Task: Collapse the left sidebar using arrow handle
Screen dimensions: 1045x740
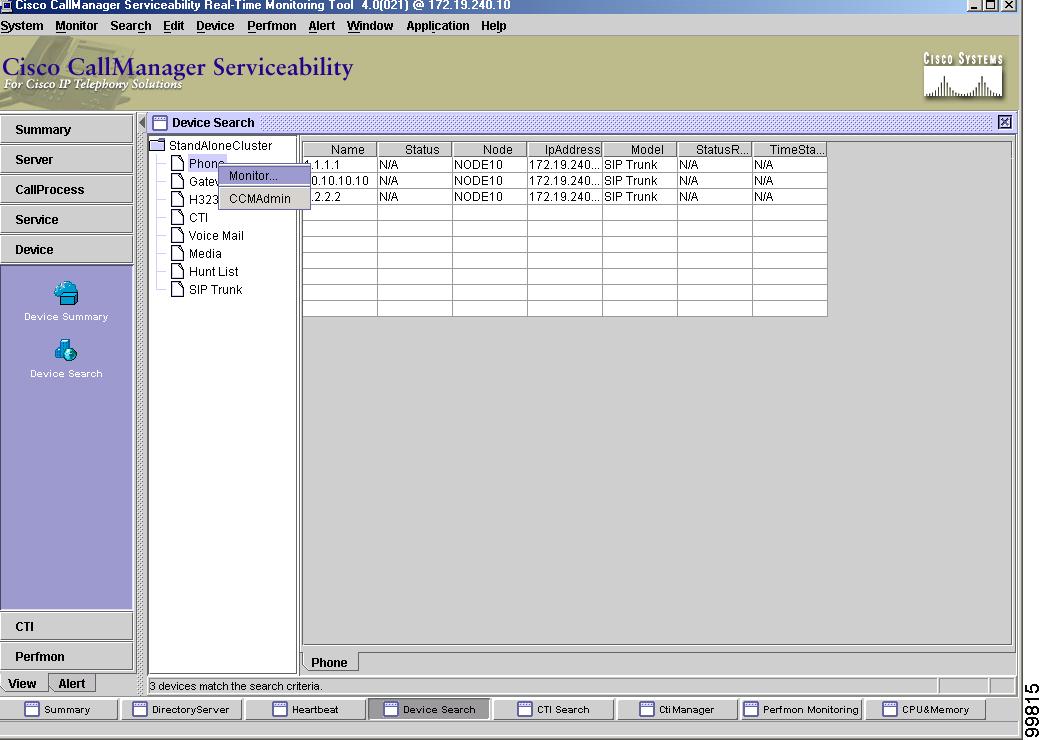Action: click(142, 123)
